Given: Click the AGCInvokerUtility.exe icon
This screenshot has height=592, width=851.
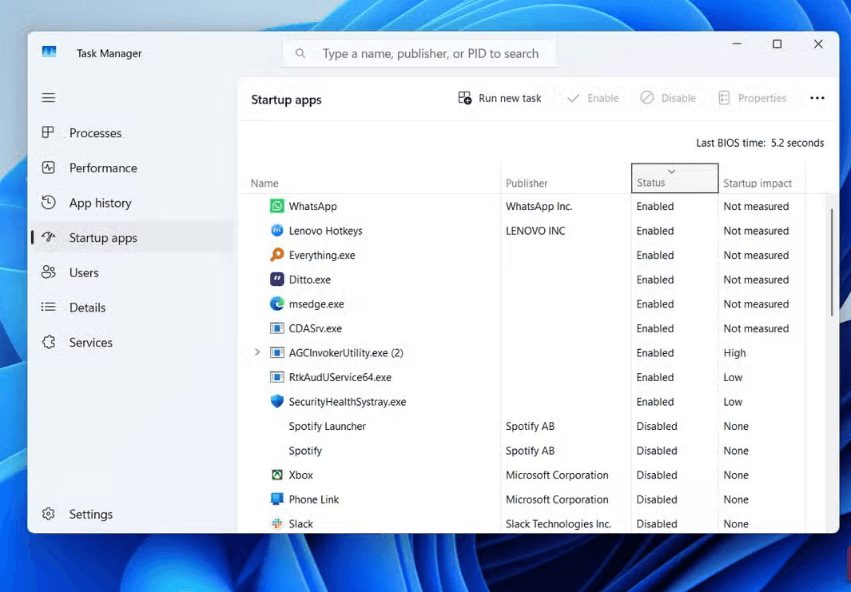Looking at the screenshot, I should click(277, 353).
